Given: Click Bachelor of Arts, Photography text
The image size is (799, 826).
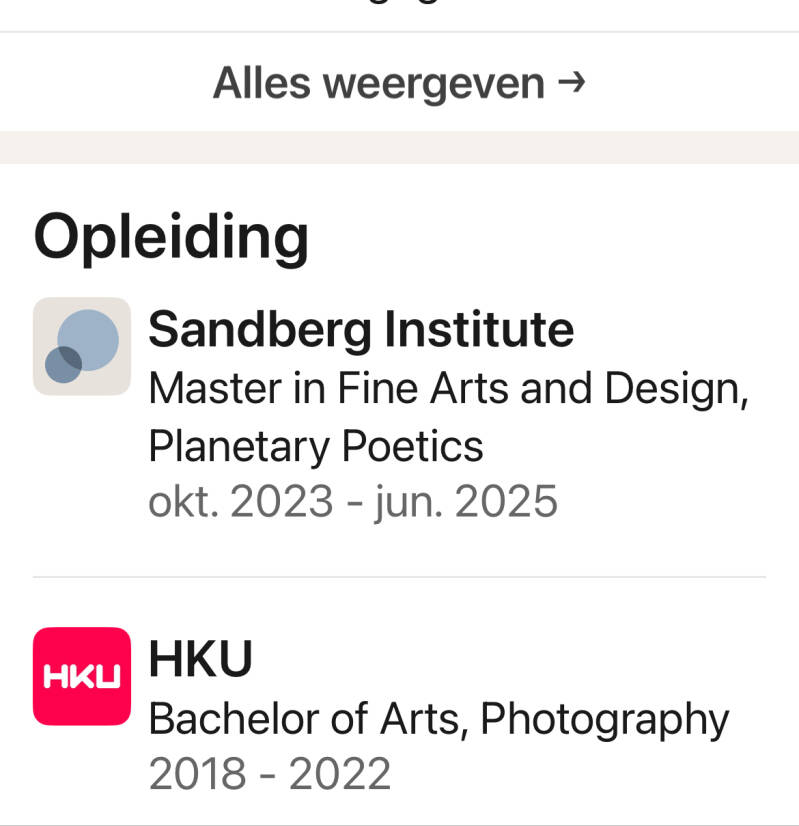Looking at the screenshot, I should (x=438, y=718).
